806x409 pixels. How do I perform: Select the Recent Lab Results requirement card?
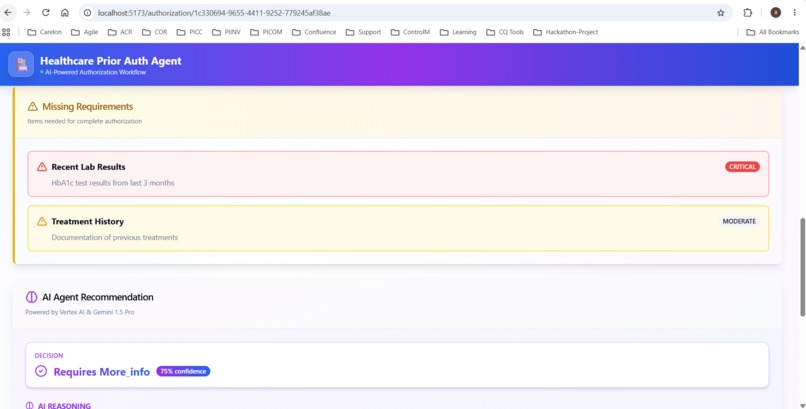[398, 174]
